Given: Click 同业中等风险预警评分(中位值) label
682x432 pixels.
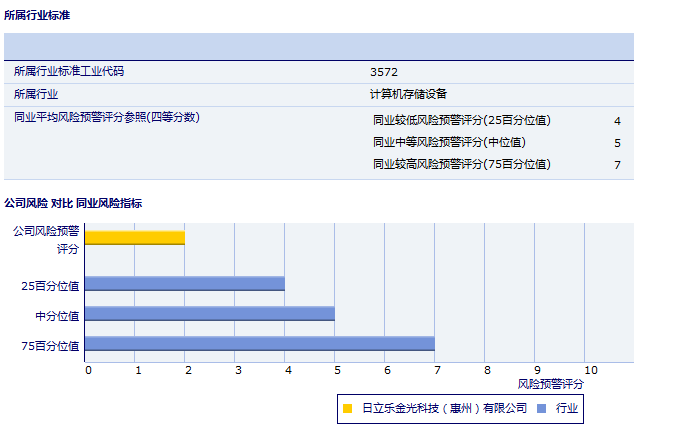Looking at the screenshot, I should coord(449,142).
